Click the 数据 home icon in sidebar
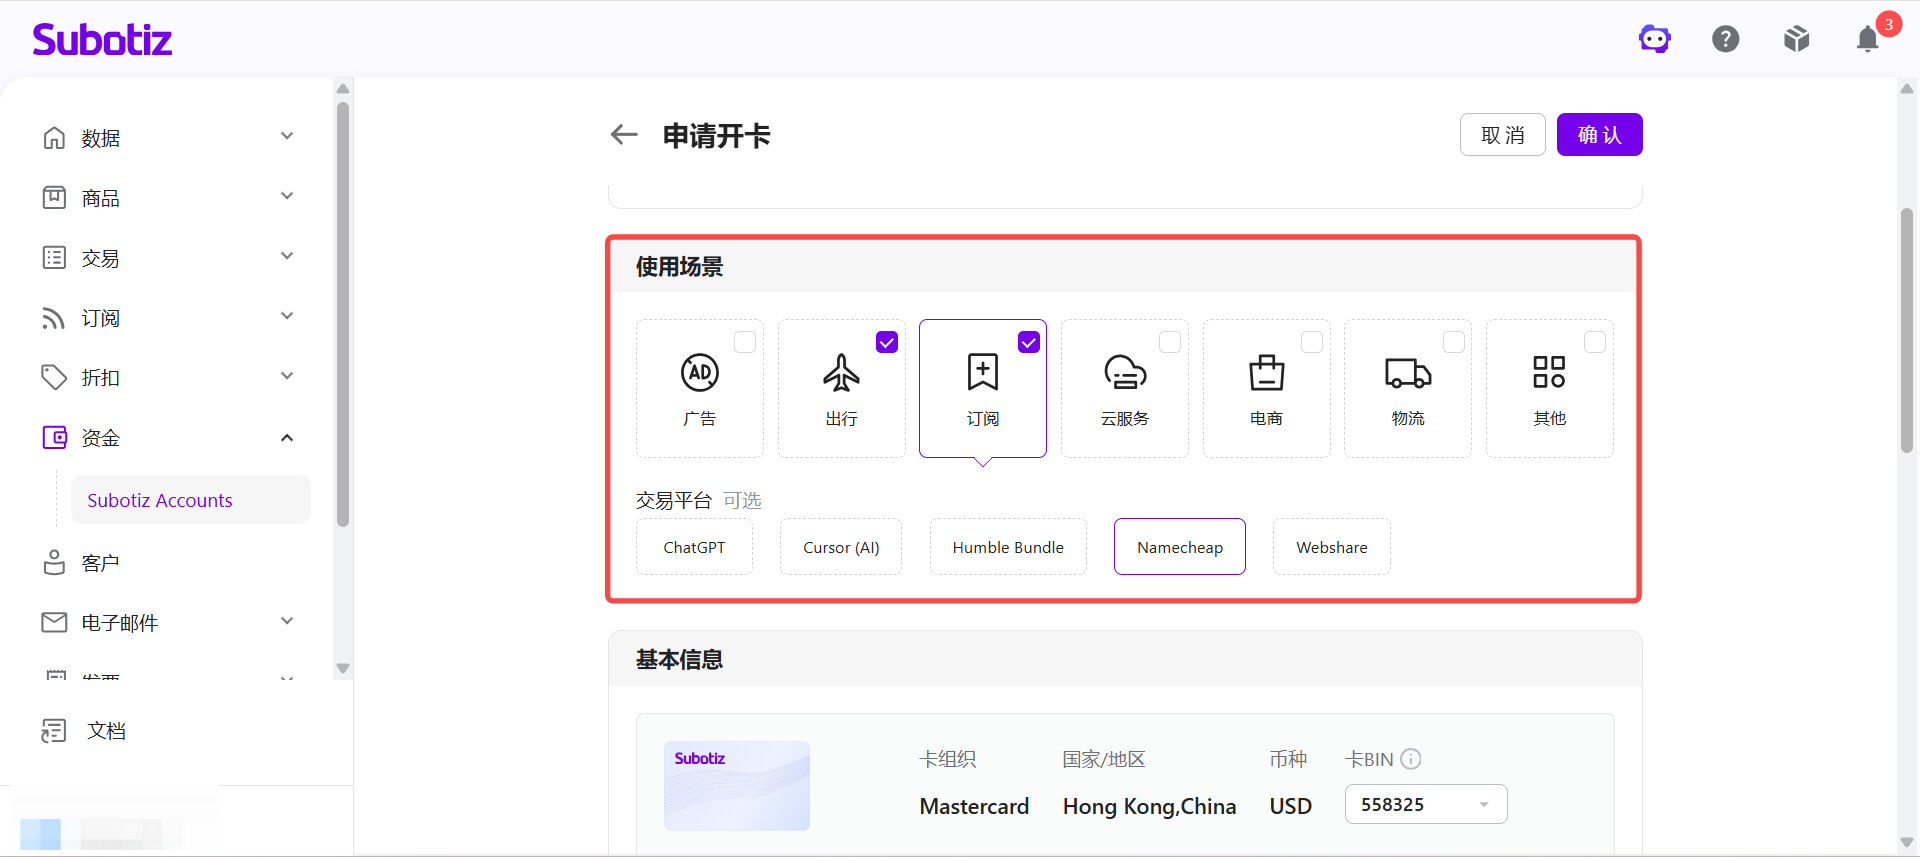1920x857 pixels. (54, 137)
